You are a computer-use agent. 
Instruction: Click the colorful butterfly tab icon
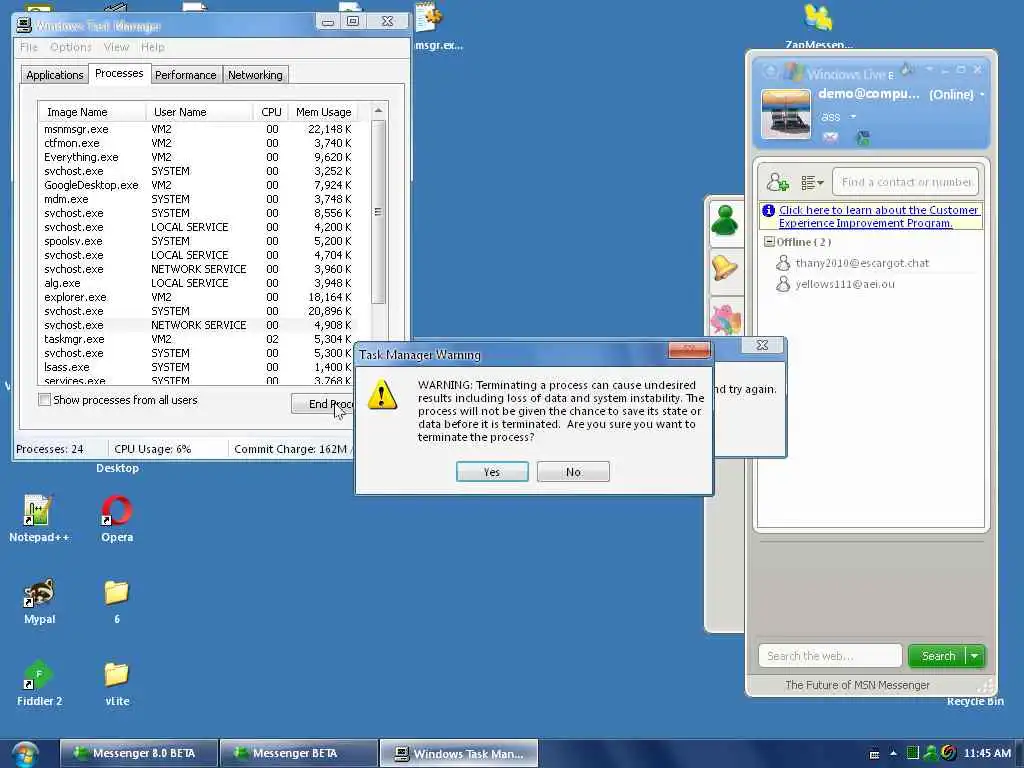coord(726,319)
